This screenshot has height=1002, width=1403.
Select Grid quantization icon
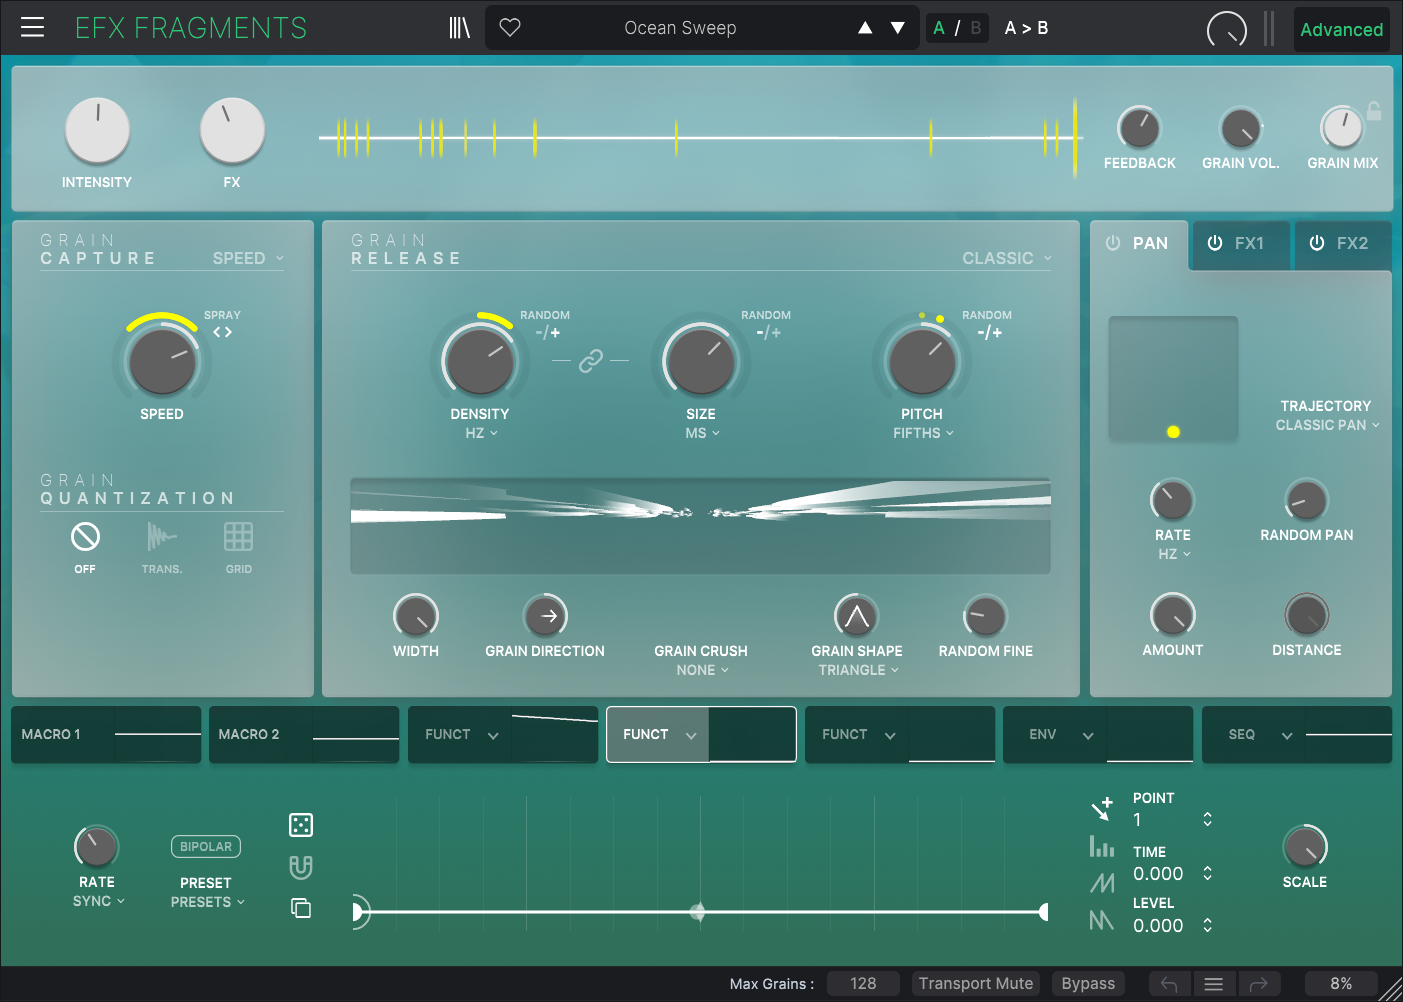coord(238,538)
